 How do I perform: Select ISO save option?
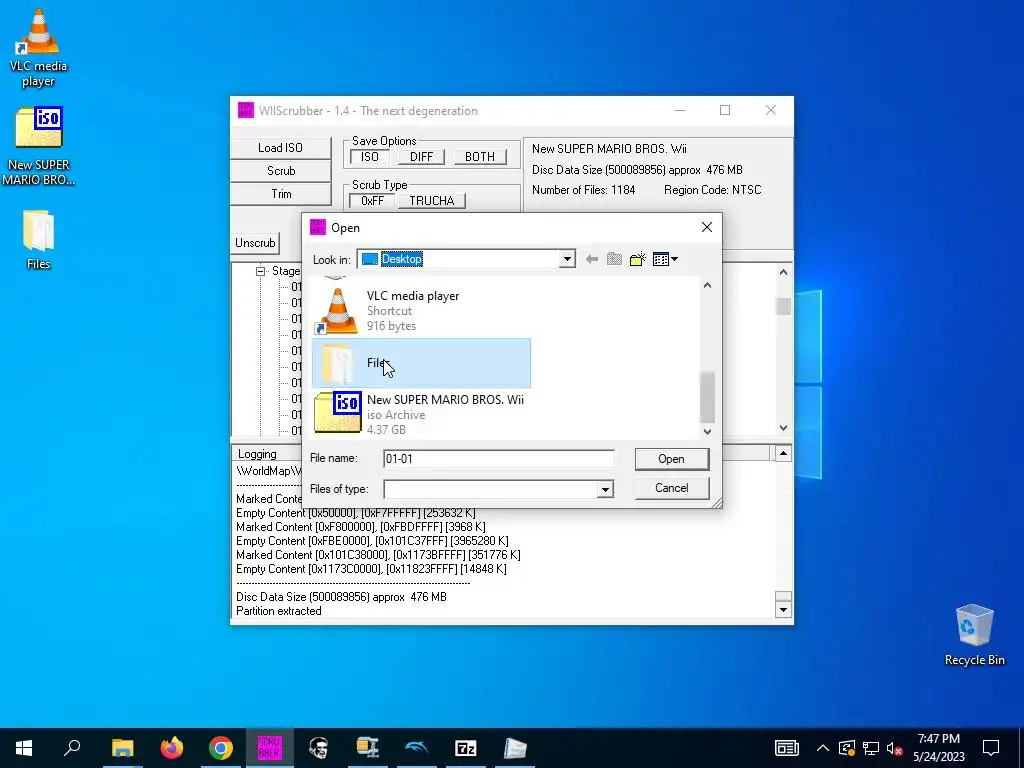[370, 157]
